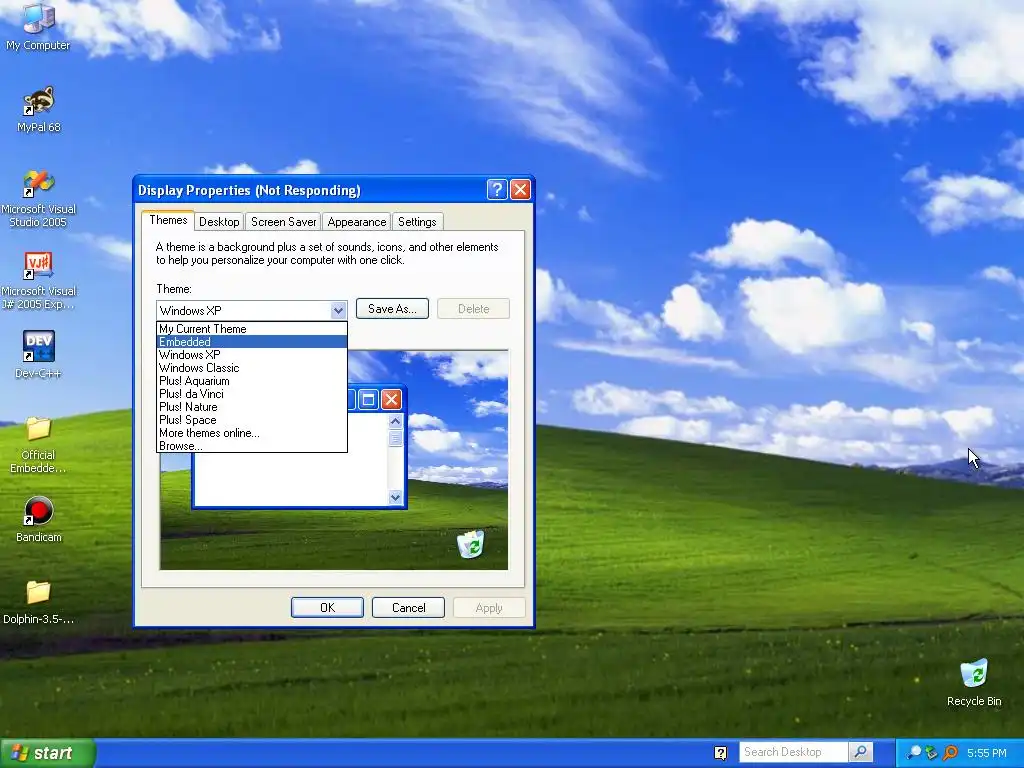Choose My Current Theme from the list

point(252,328)
